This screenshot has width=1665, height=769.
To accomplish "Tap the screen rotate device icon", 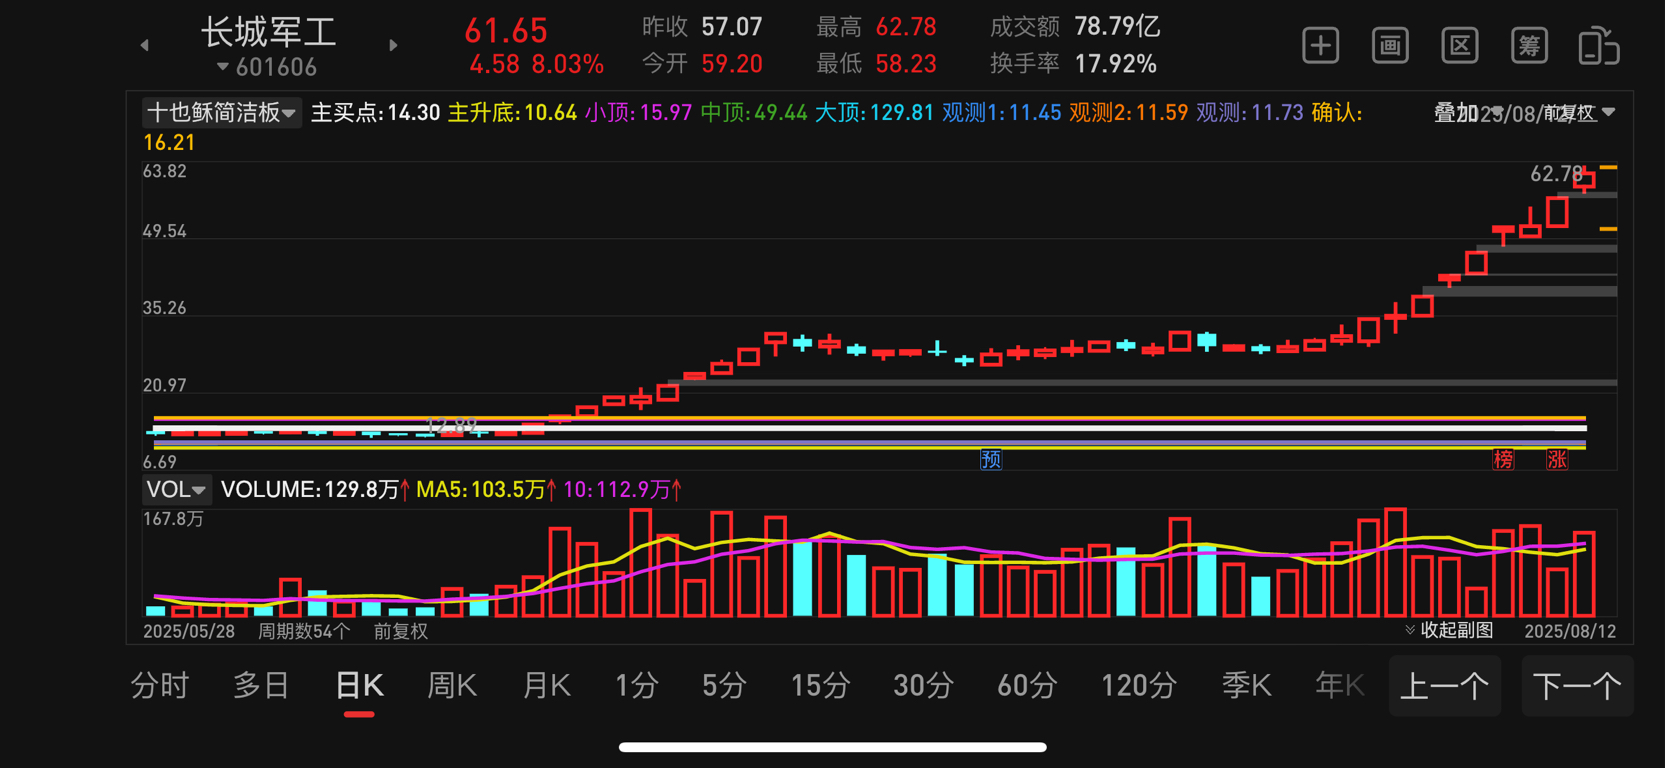I will pos(1599,46).
